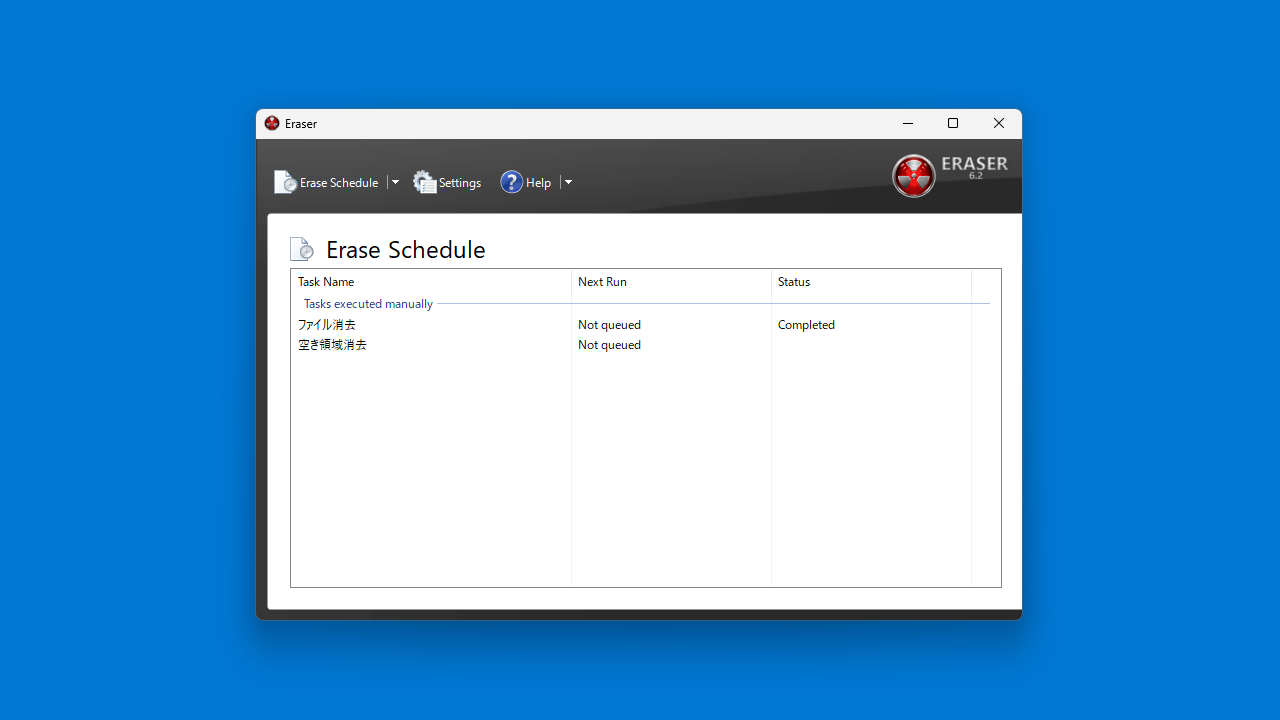Click the Help toolbar label
The image size is (1280, 720).
click(538, 183)
